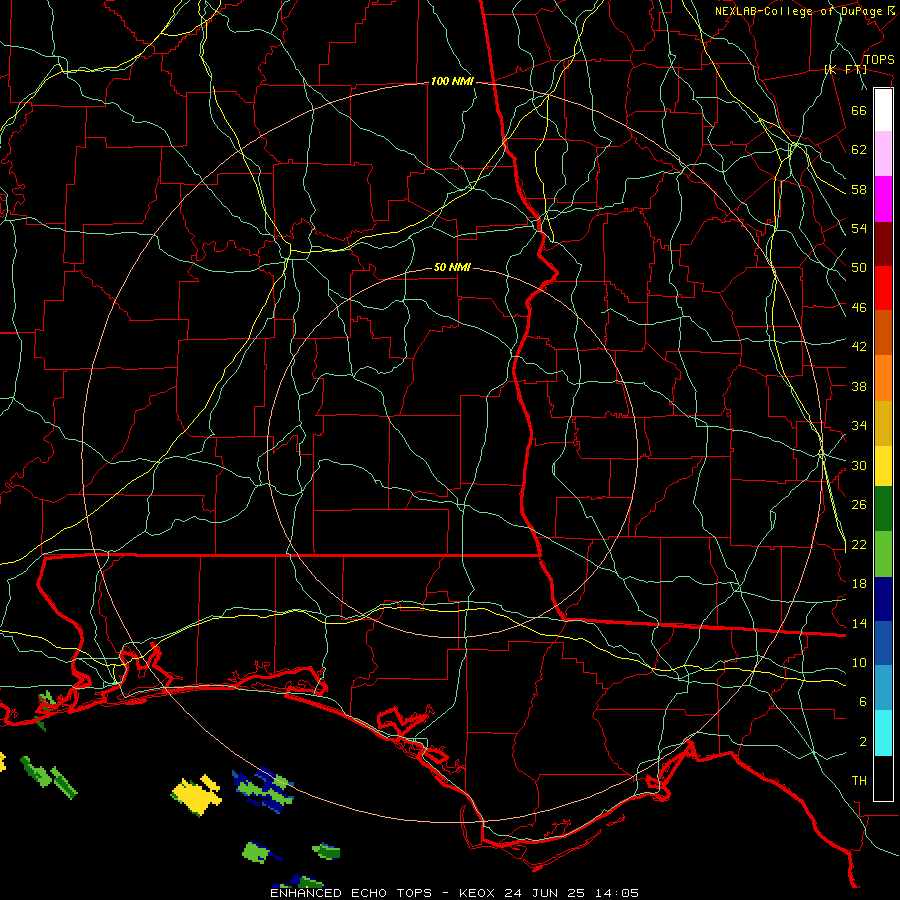
Task: Click the legend value '58'
Action: pyautogui.click(x=859, y=189)
